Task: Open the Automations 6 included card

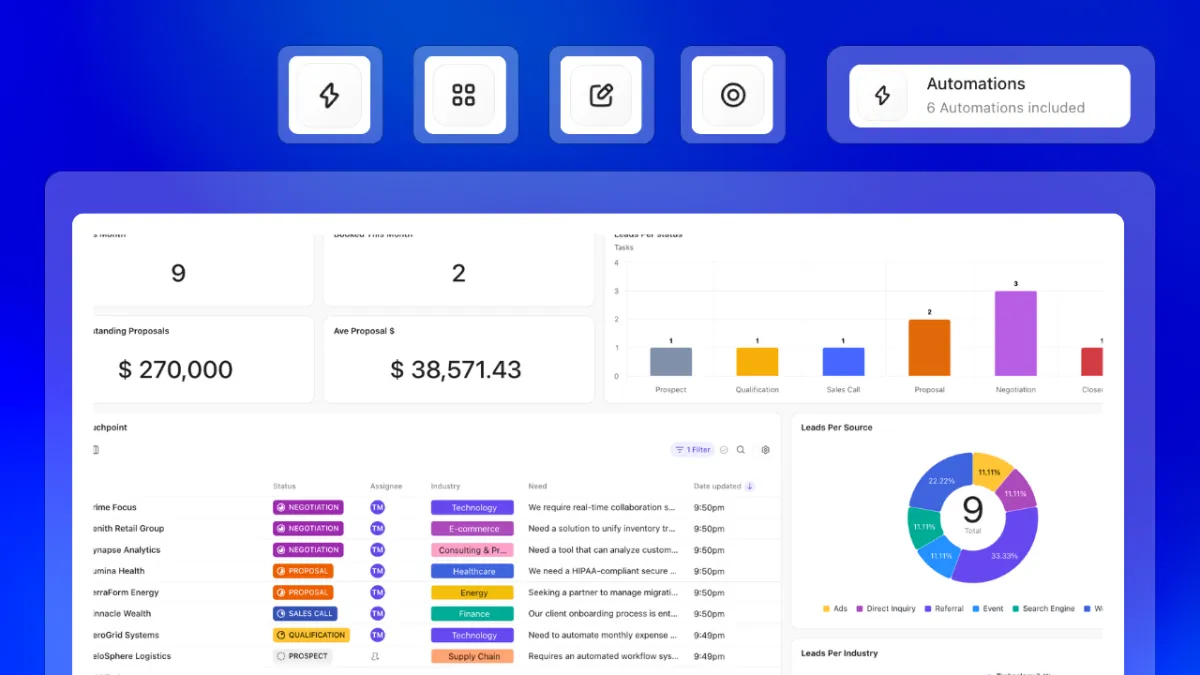Action: [x=990, y=96]
